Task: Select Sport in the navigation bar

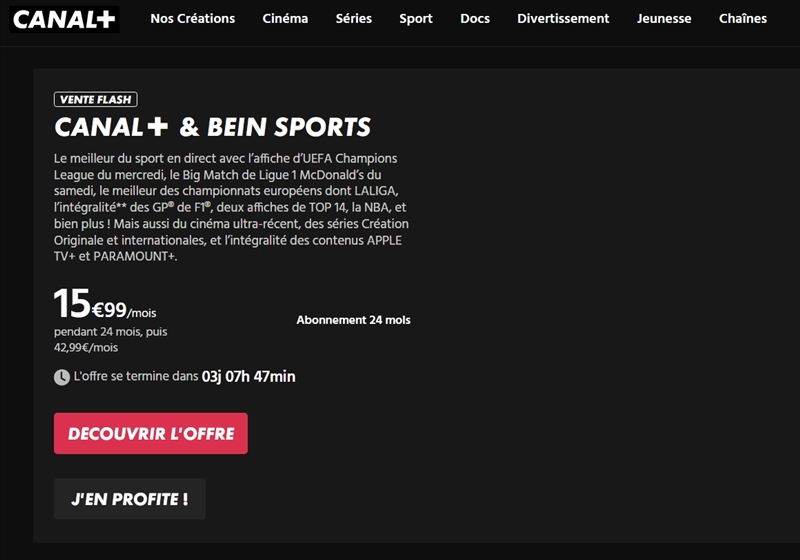Action: pos(416,18)
